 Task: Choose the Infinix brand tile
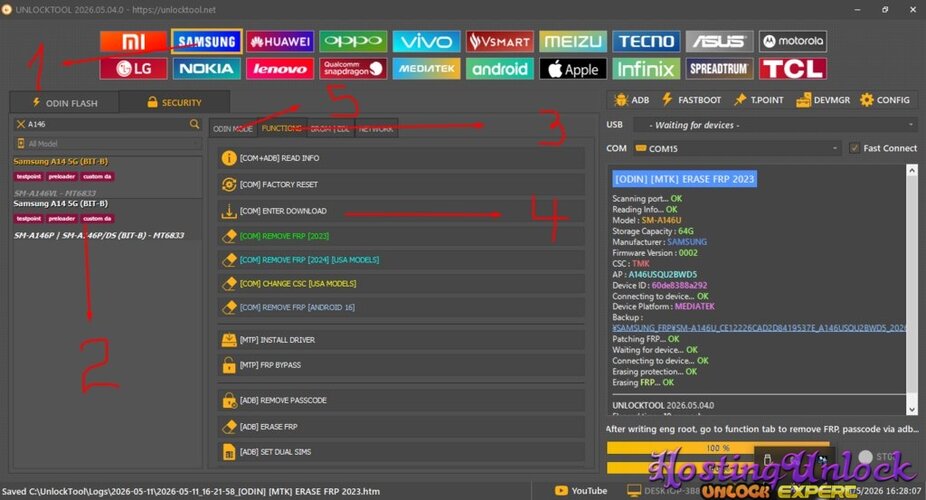point(646,68)
